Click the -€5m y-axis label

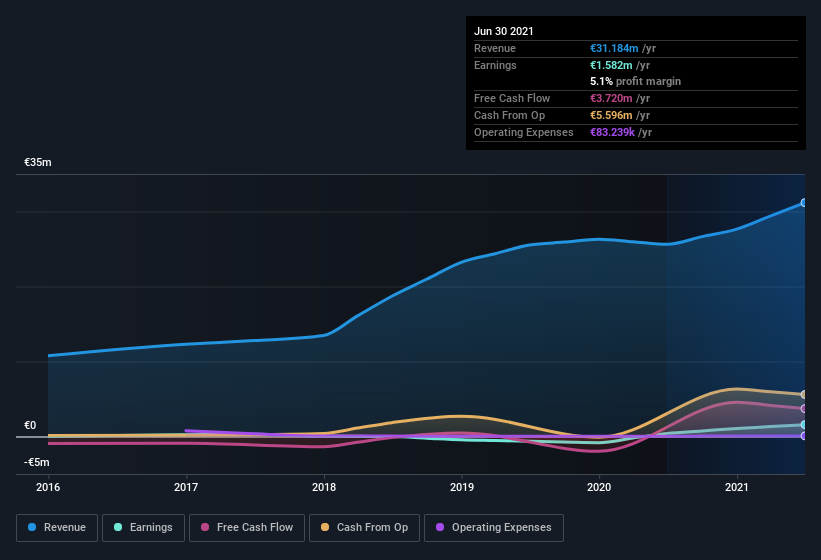click(37, 462)
